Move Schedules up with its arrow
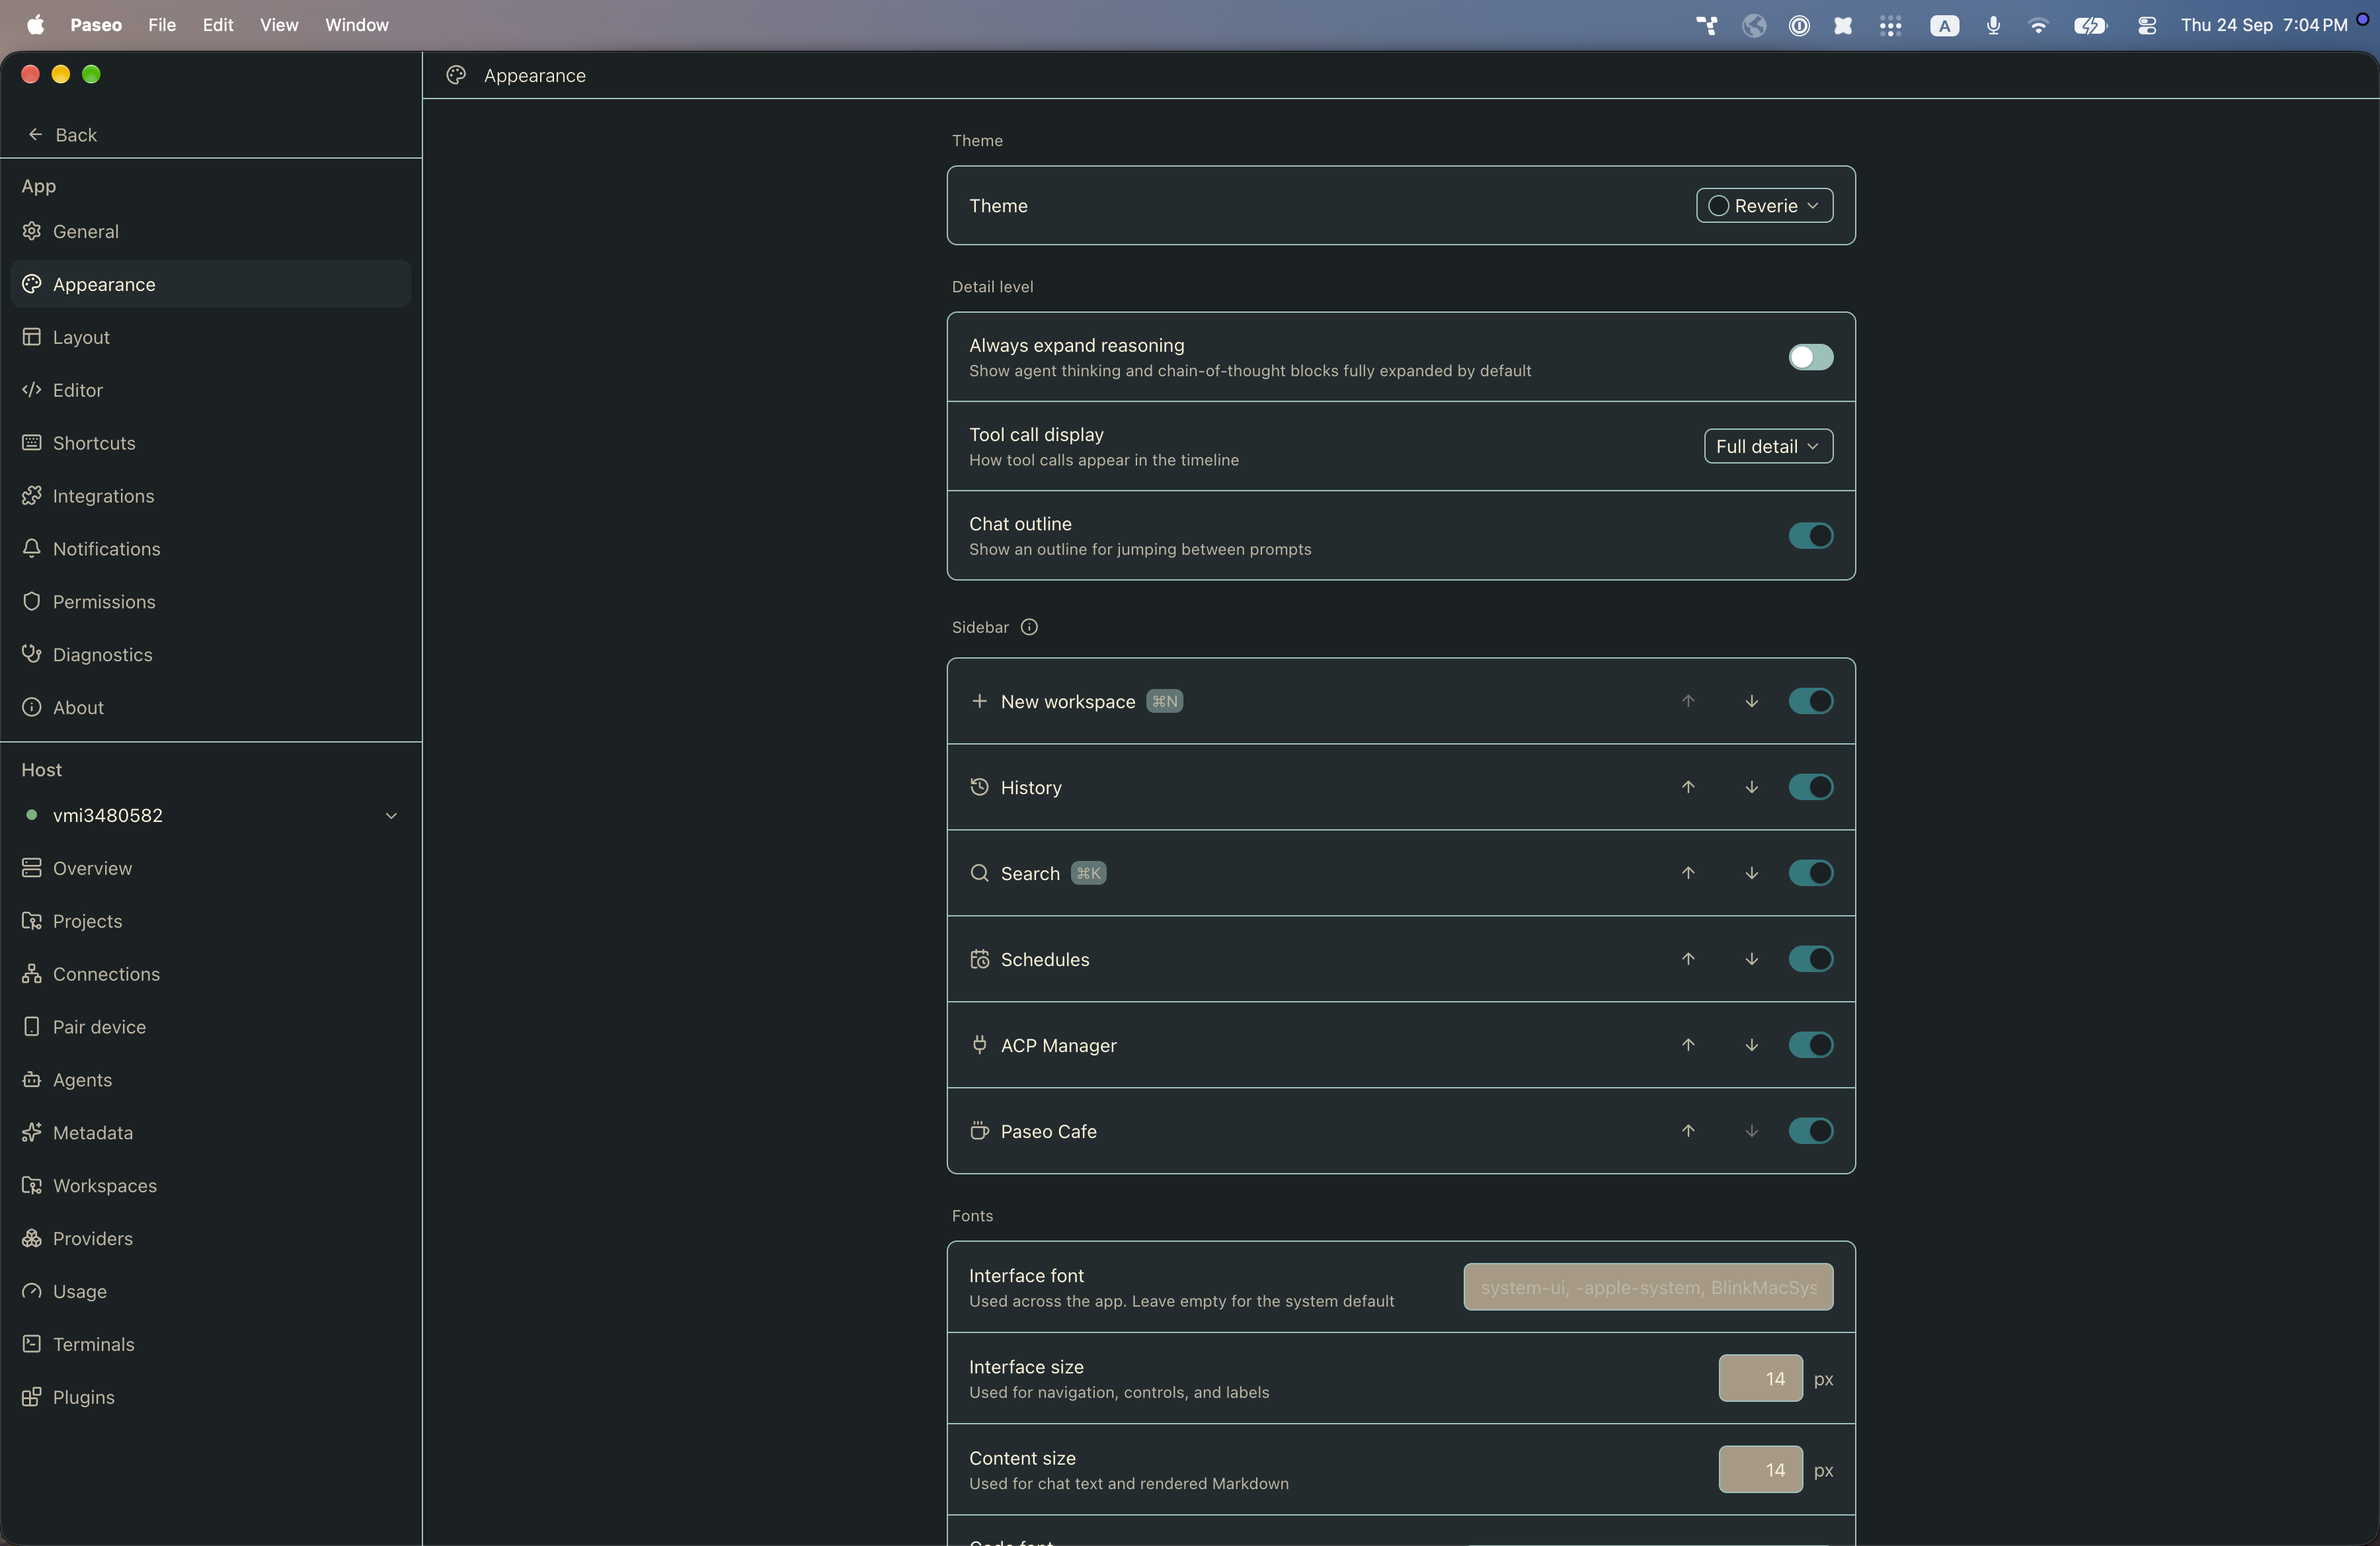Image resolution: width=2380 pixels, height=1546 pixels. coord(1688,959)
